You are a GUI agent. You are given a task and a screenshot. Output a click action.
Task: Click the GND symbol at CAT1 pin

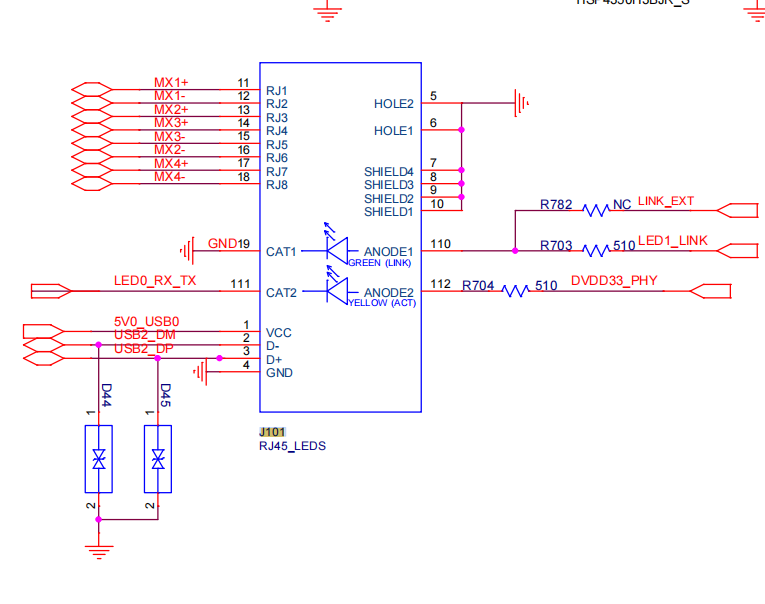point(187,251)
